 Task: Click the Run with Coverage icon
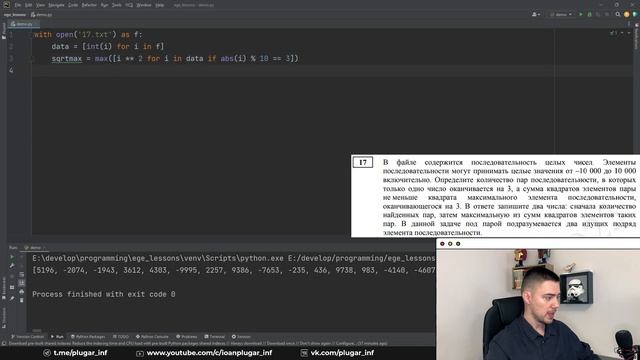(x=598, y=14)
